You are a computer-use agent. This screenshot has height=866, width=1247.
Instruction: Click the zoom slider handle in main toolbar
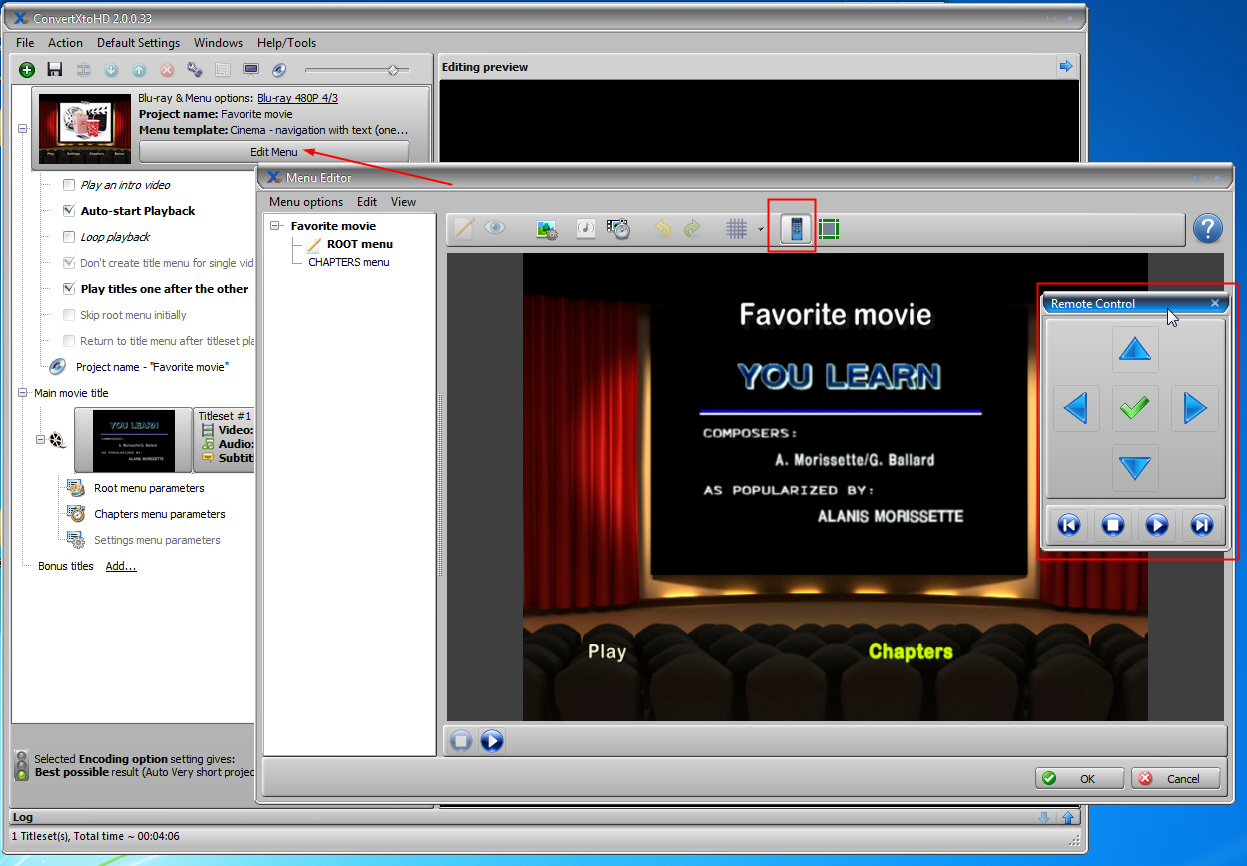tap(392, 70)
